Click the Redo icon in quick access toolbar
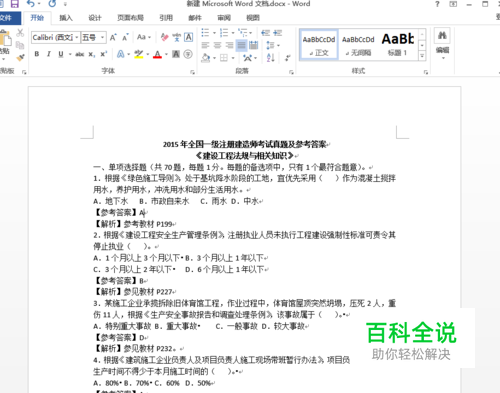This screenshot has height=393, width=500. point(52,4)
